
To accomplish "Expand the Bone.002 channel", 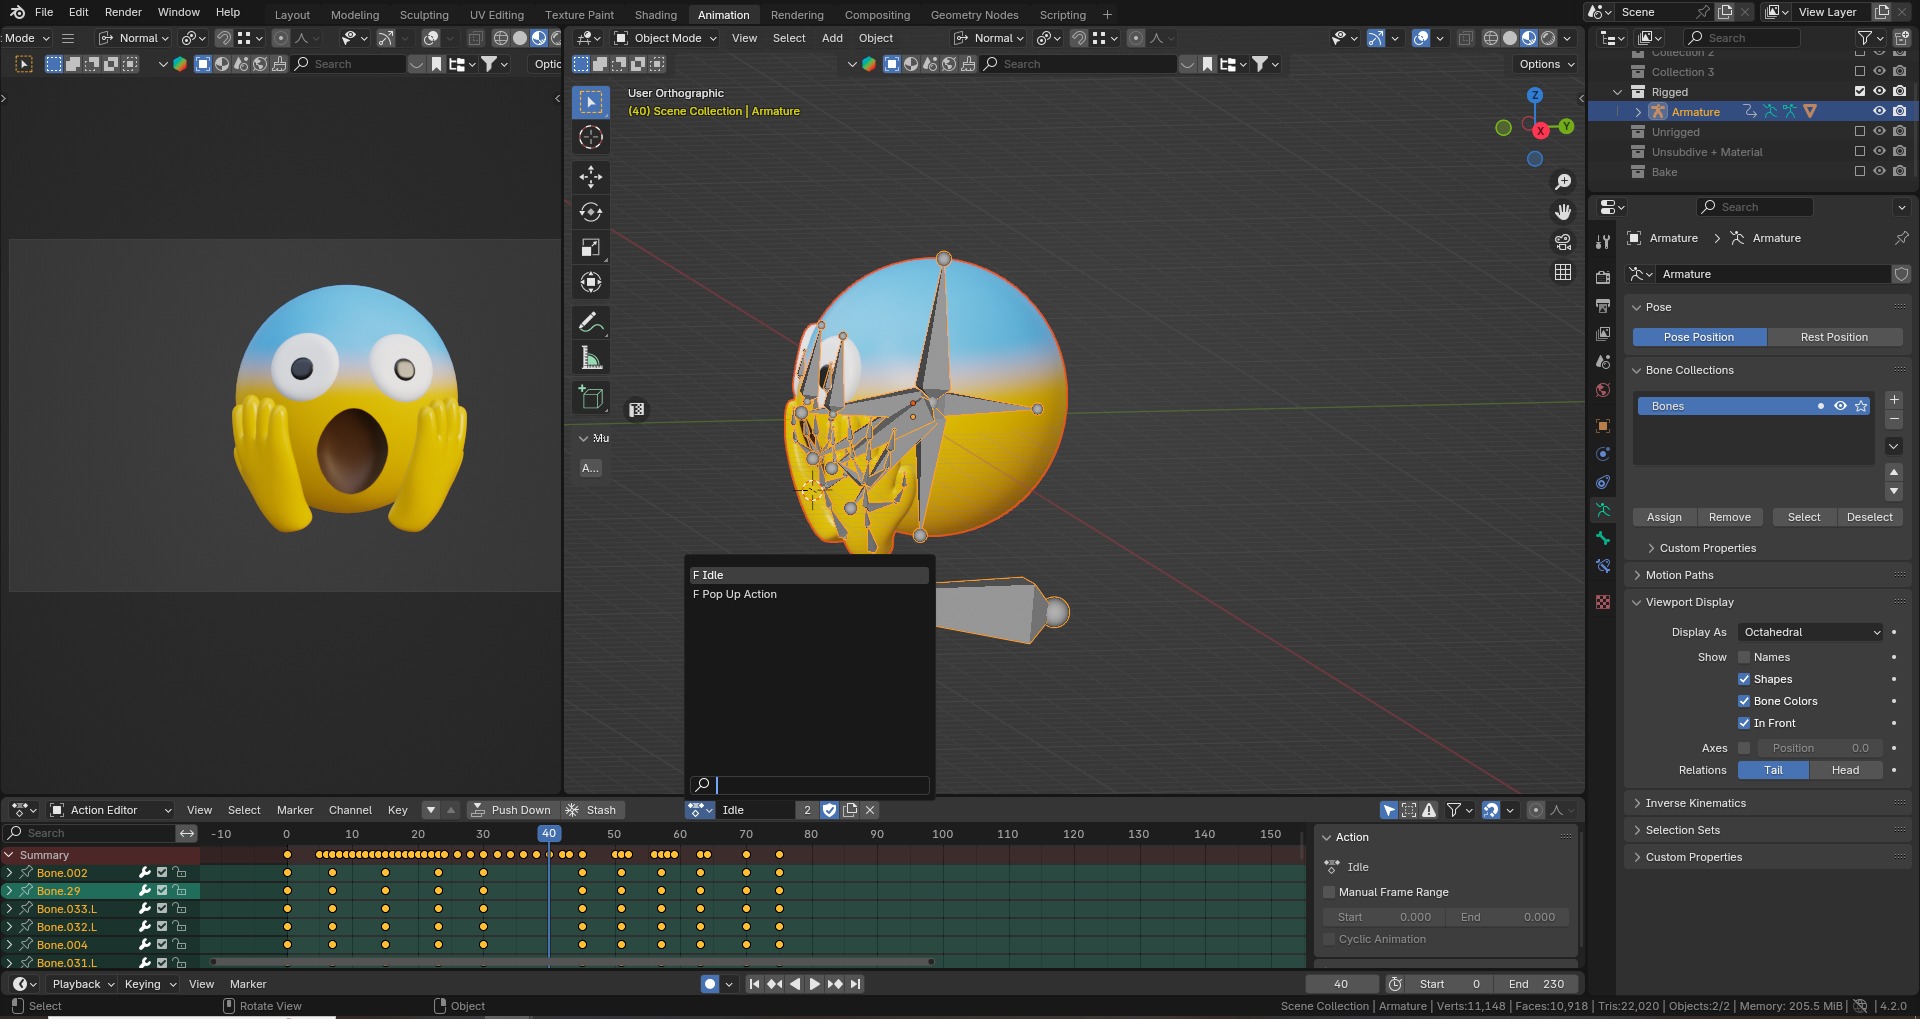I will [10, 873].
